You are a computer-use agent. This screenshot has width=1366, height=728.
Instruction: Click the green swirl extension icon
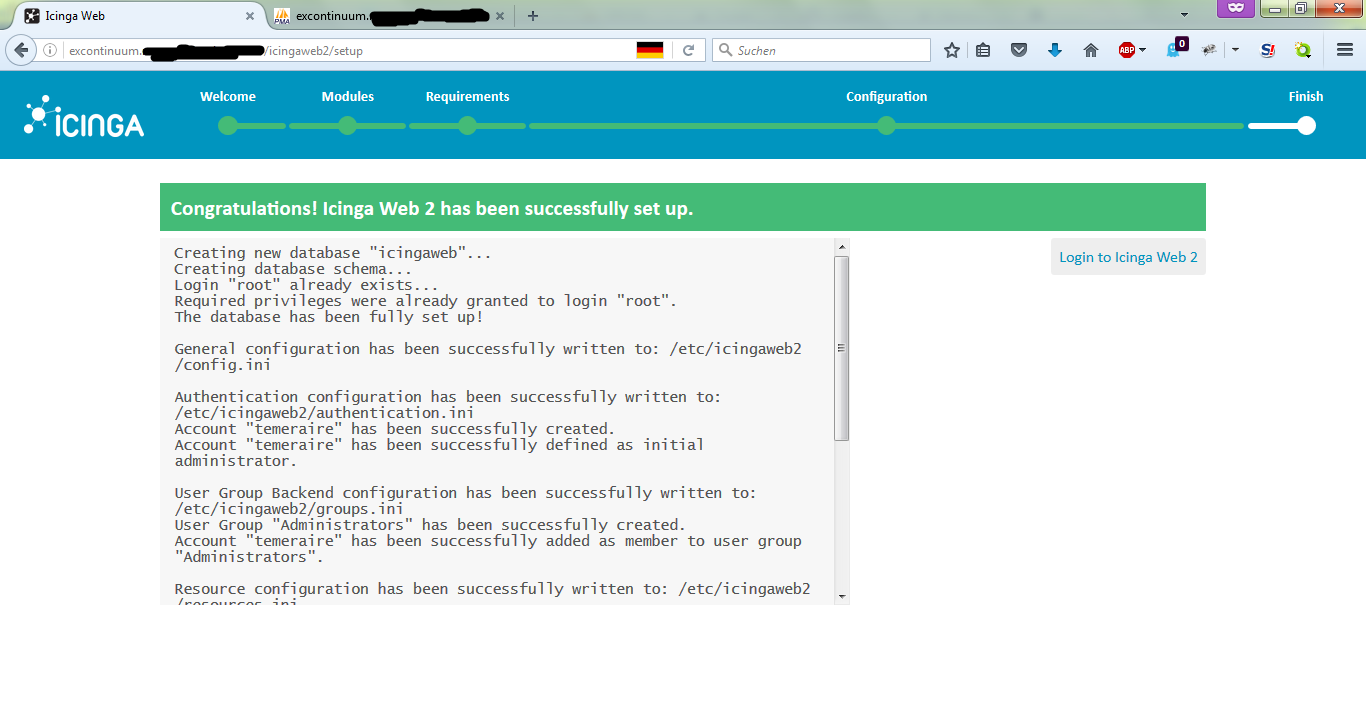pyautogui.click(x=1303, y=50)
